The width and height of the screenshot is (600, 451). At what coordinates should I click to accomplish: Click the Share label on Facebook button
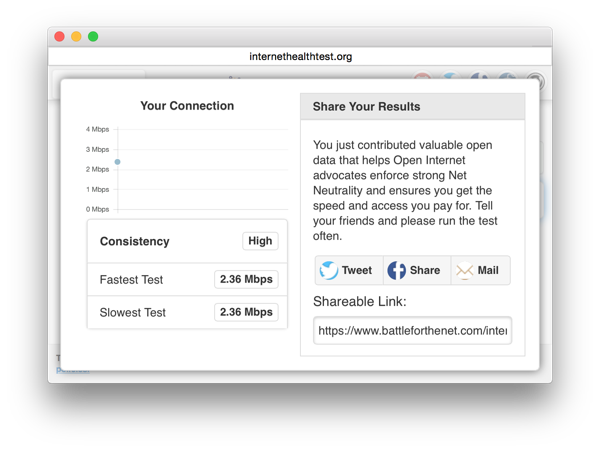click(x=425, y=270)
